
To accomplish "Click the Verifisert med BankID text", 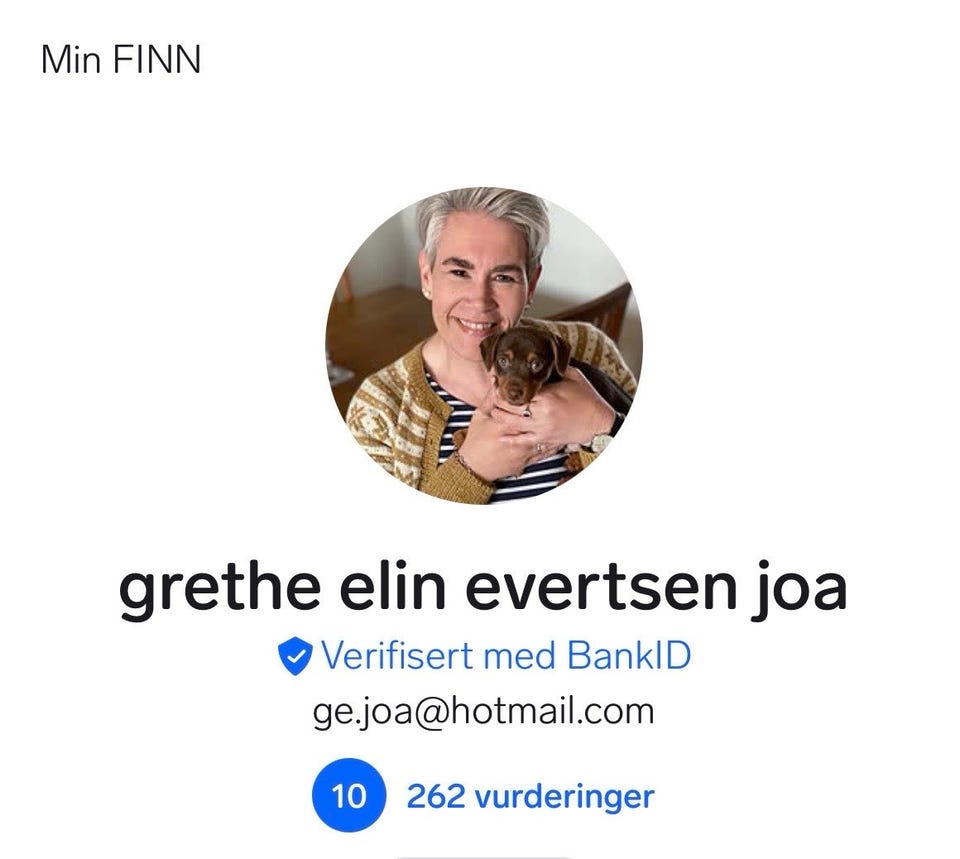I will coord(506,656).
